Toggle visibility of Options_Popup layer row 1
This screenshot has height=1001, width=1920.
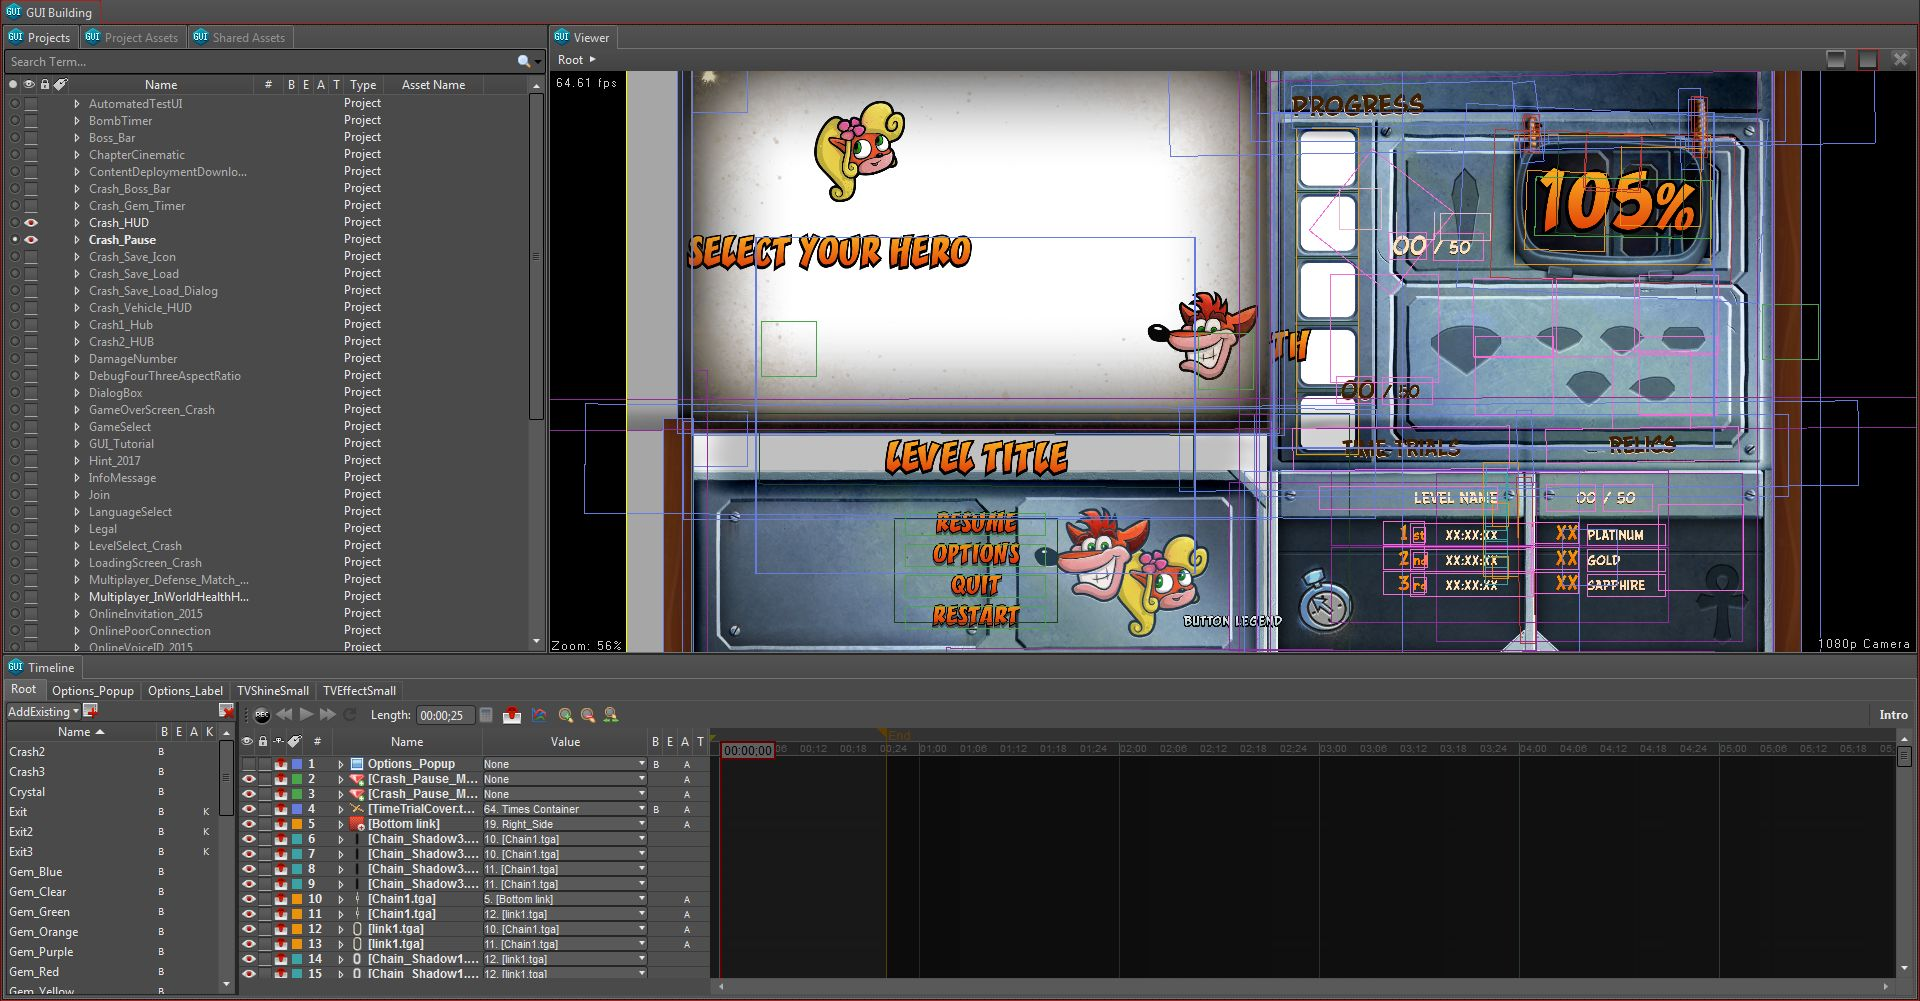click(x=248, y=764)
